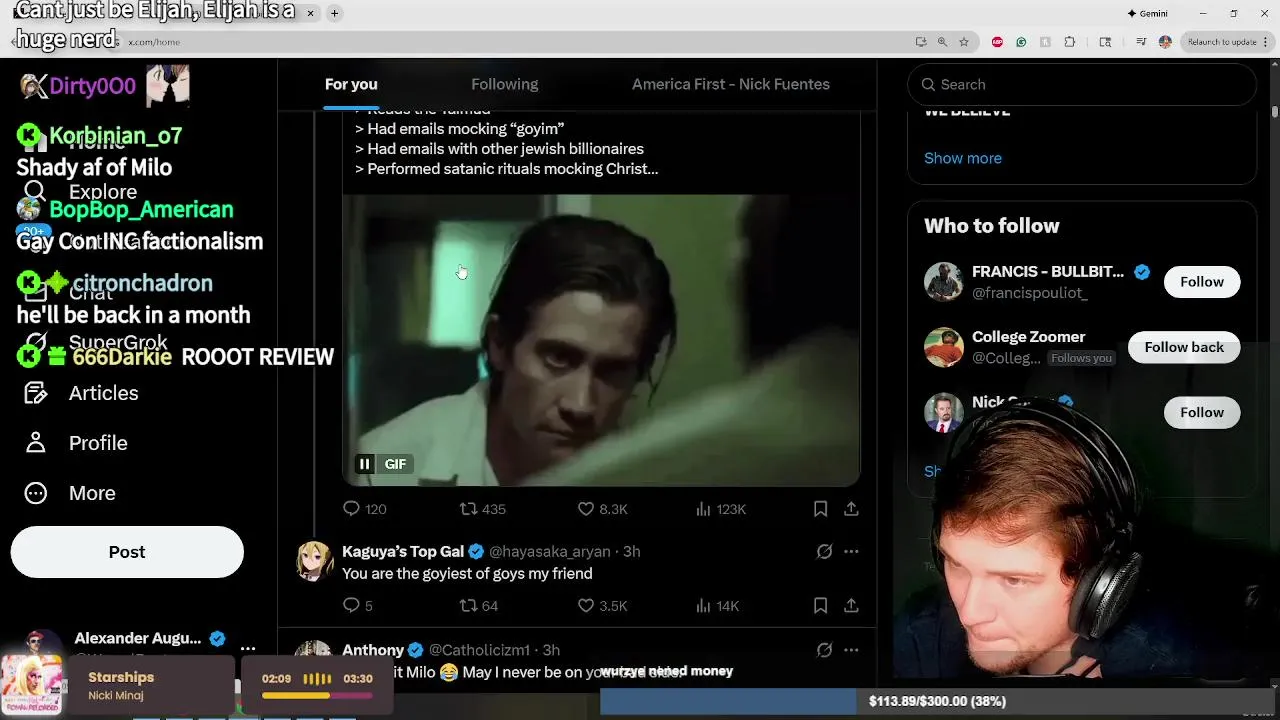Click the install app icon in address bar
The width and height of the screenshot is (1280, 720).
click(x=920, y=42)
